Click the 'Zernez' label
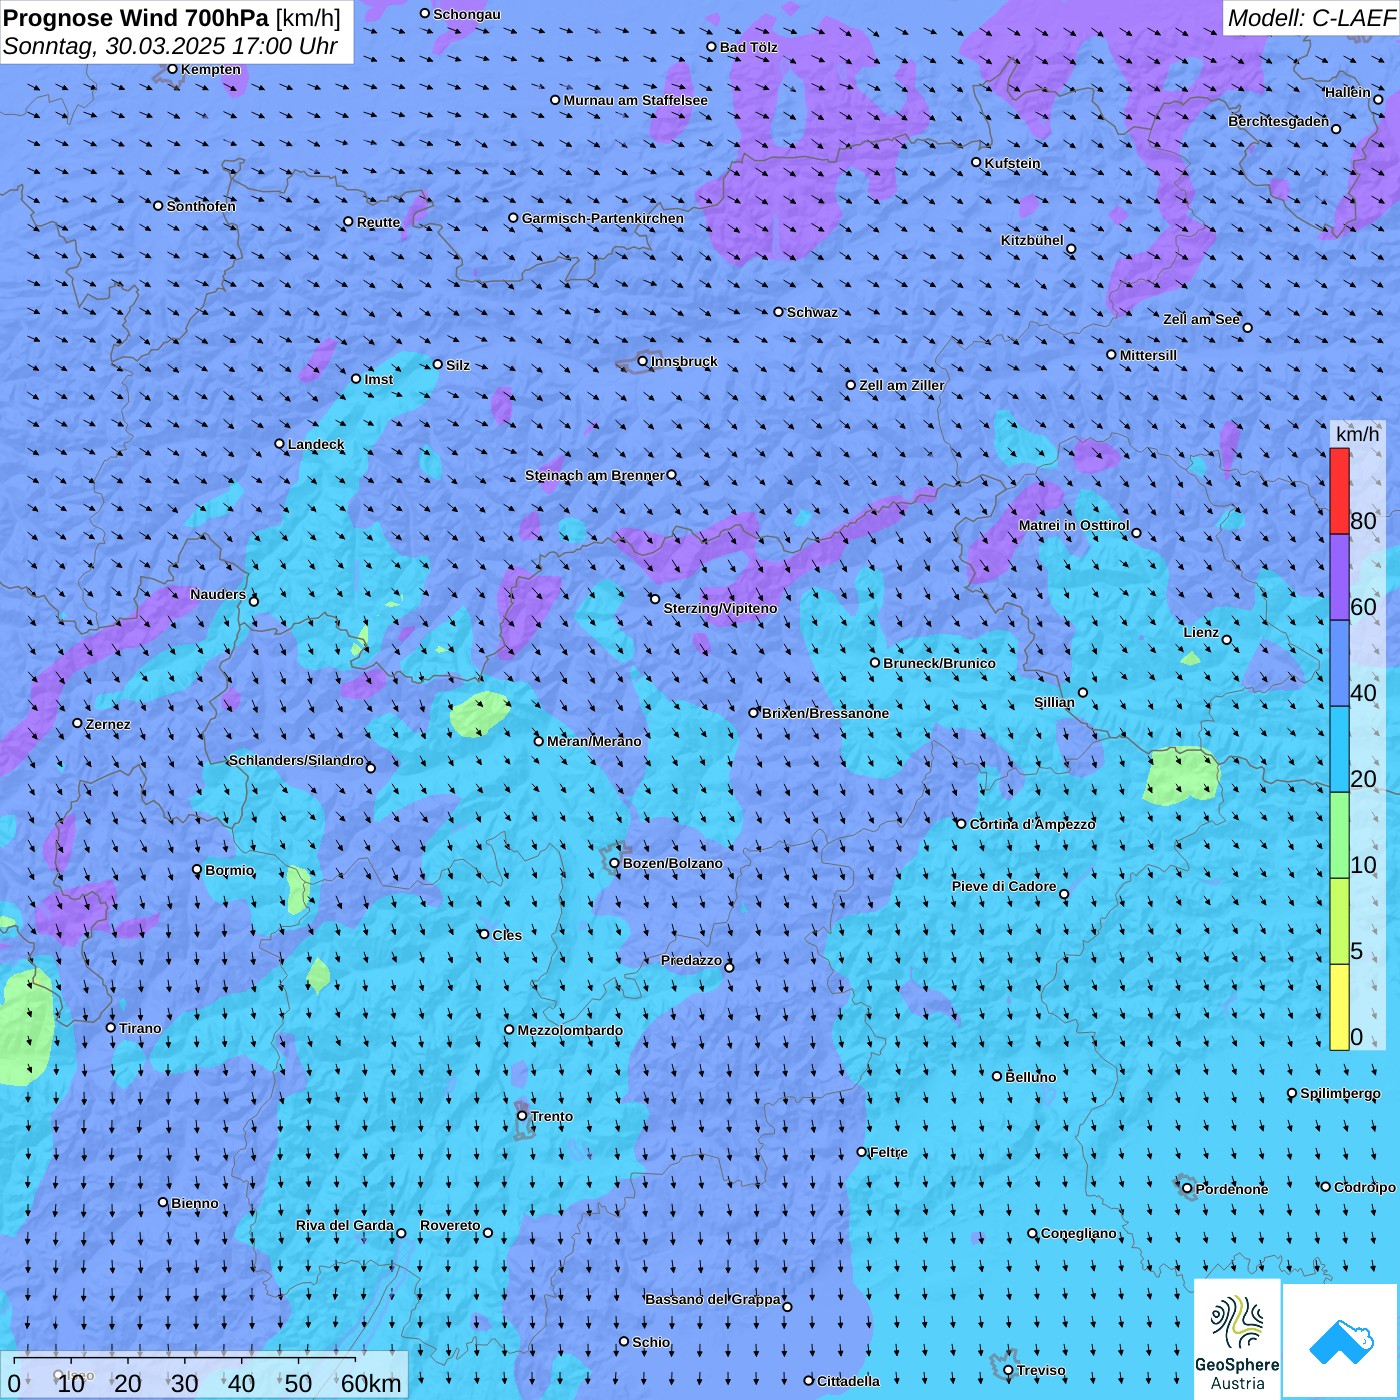The height and width of the screenshot is (1400, 1400). pos(108,724)
